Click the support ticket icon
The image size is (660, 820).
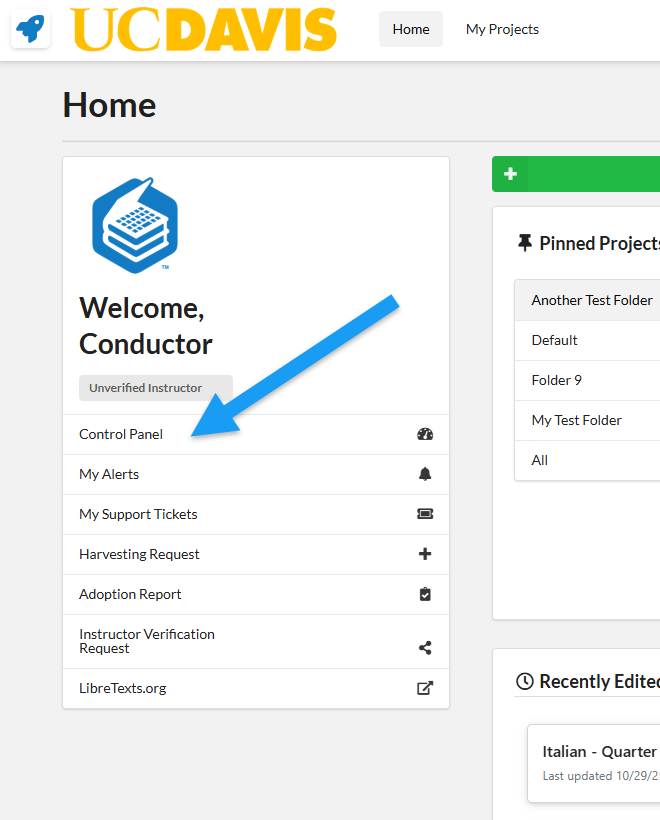425,514
